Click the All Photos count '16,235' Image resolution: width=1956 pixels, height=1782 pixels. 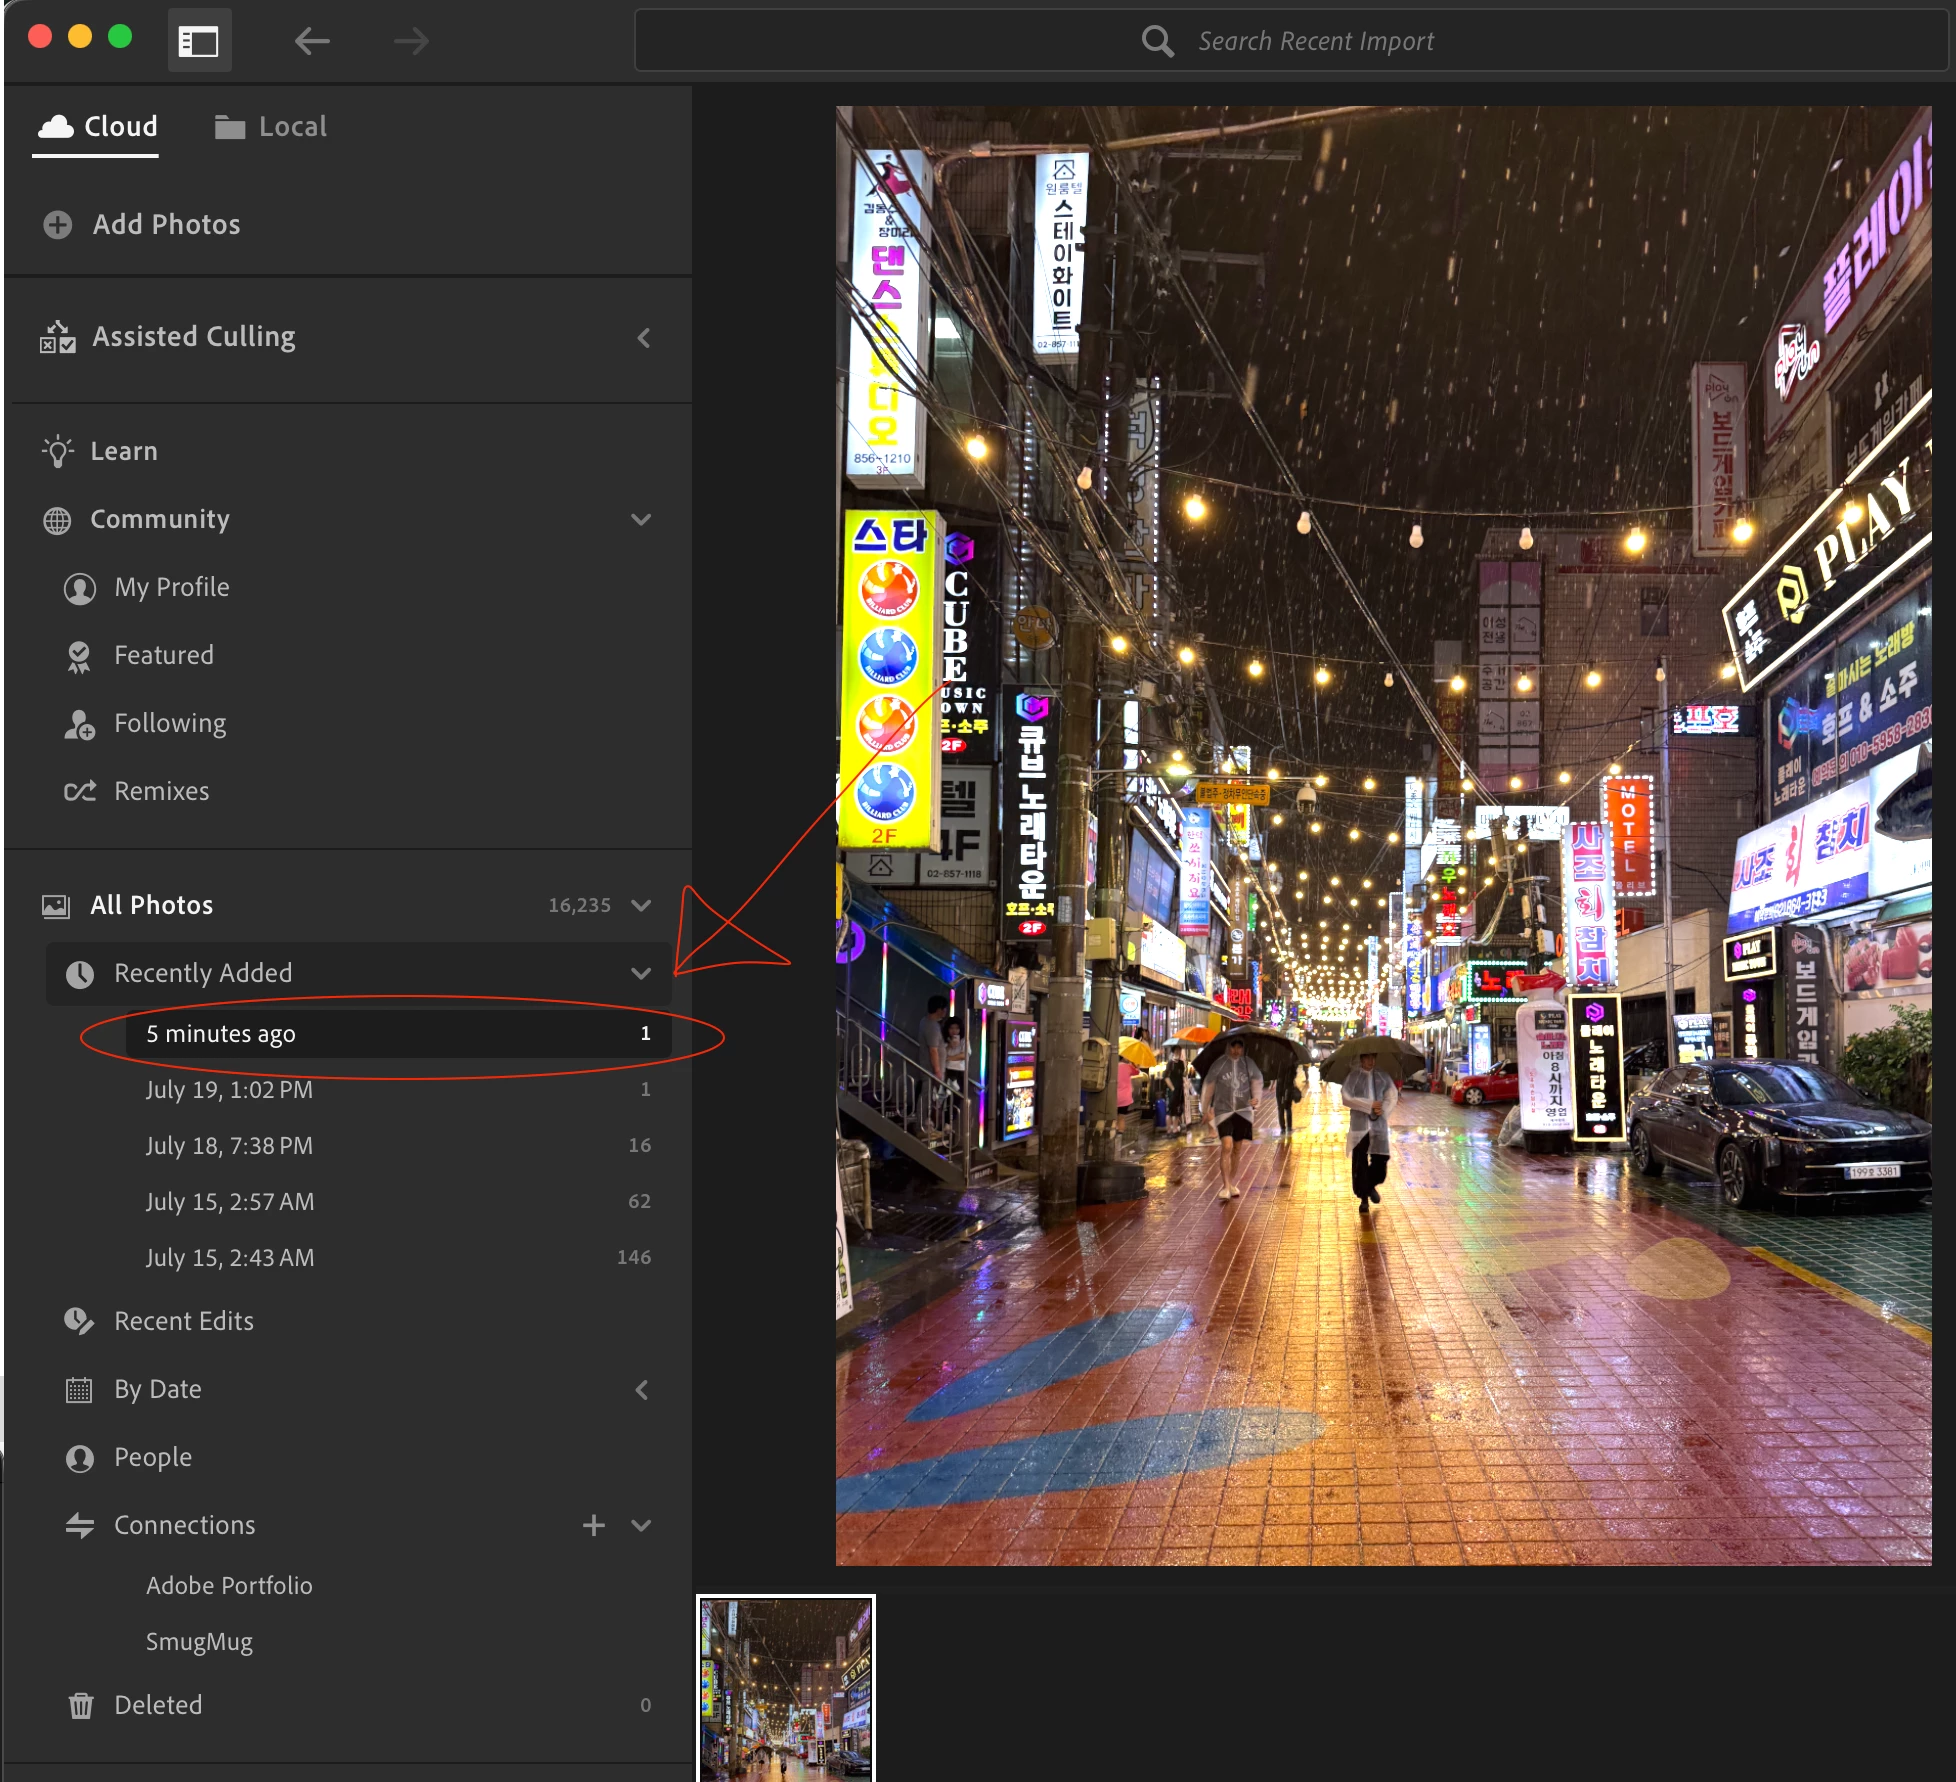579,906
